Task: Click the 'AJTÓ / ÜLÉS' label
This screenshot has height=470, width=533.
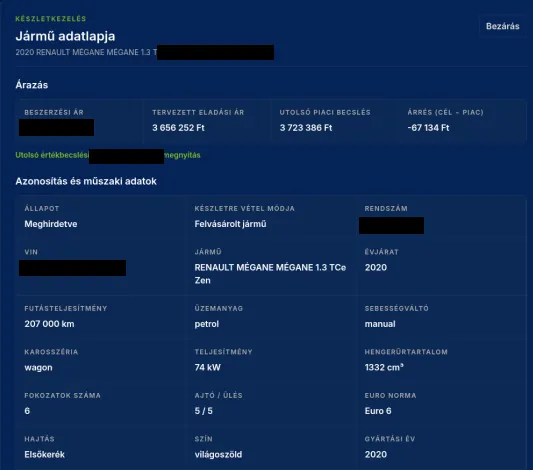Action: coord(218,396)
